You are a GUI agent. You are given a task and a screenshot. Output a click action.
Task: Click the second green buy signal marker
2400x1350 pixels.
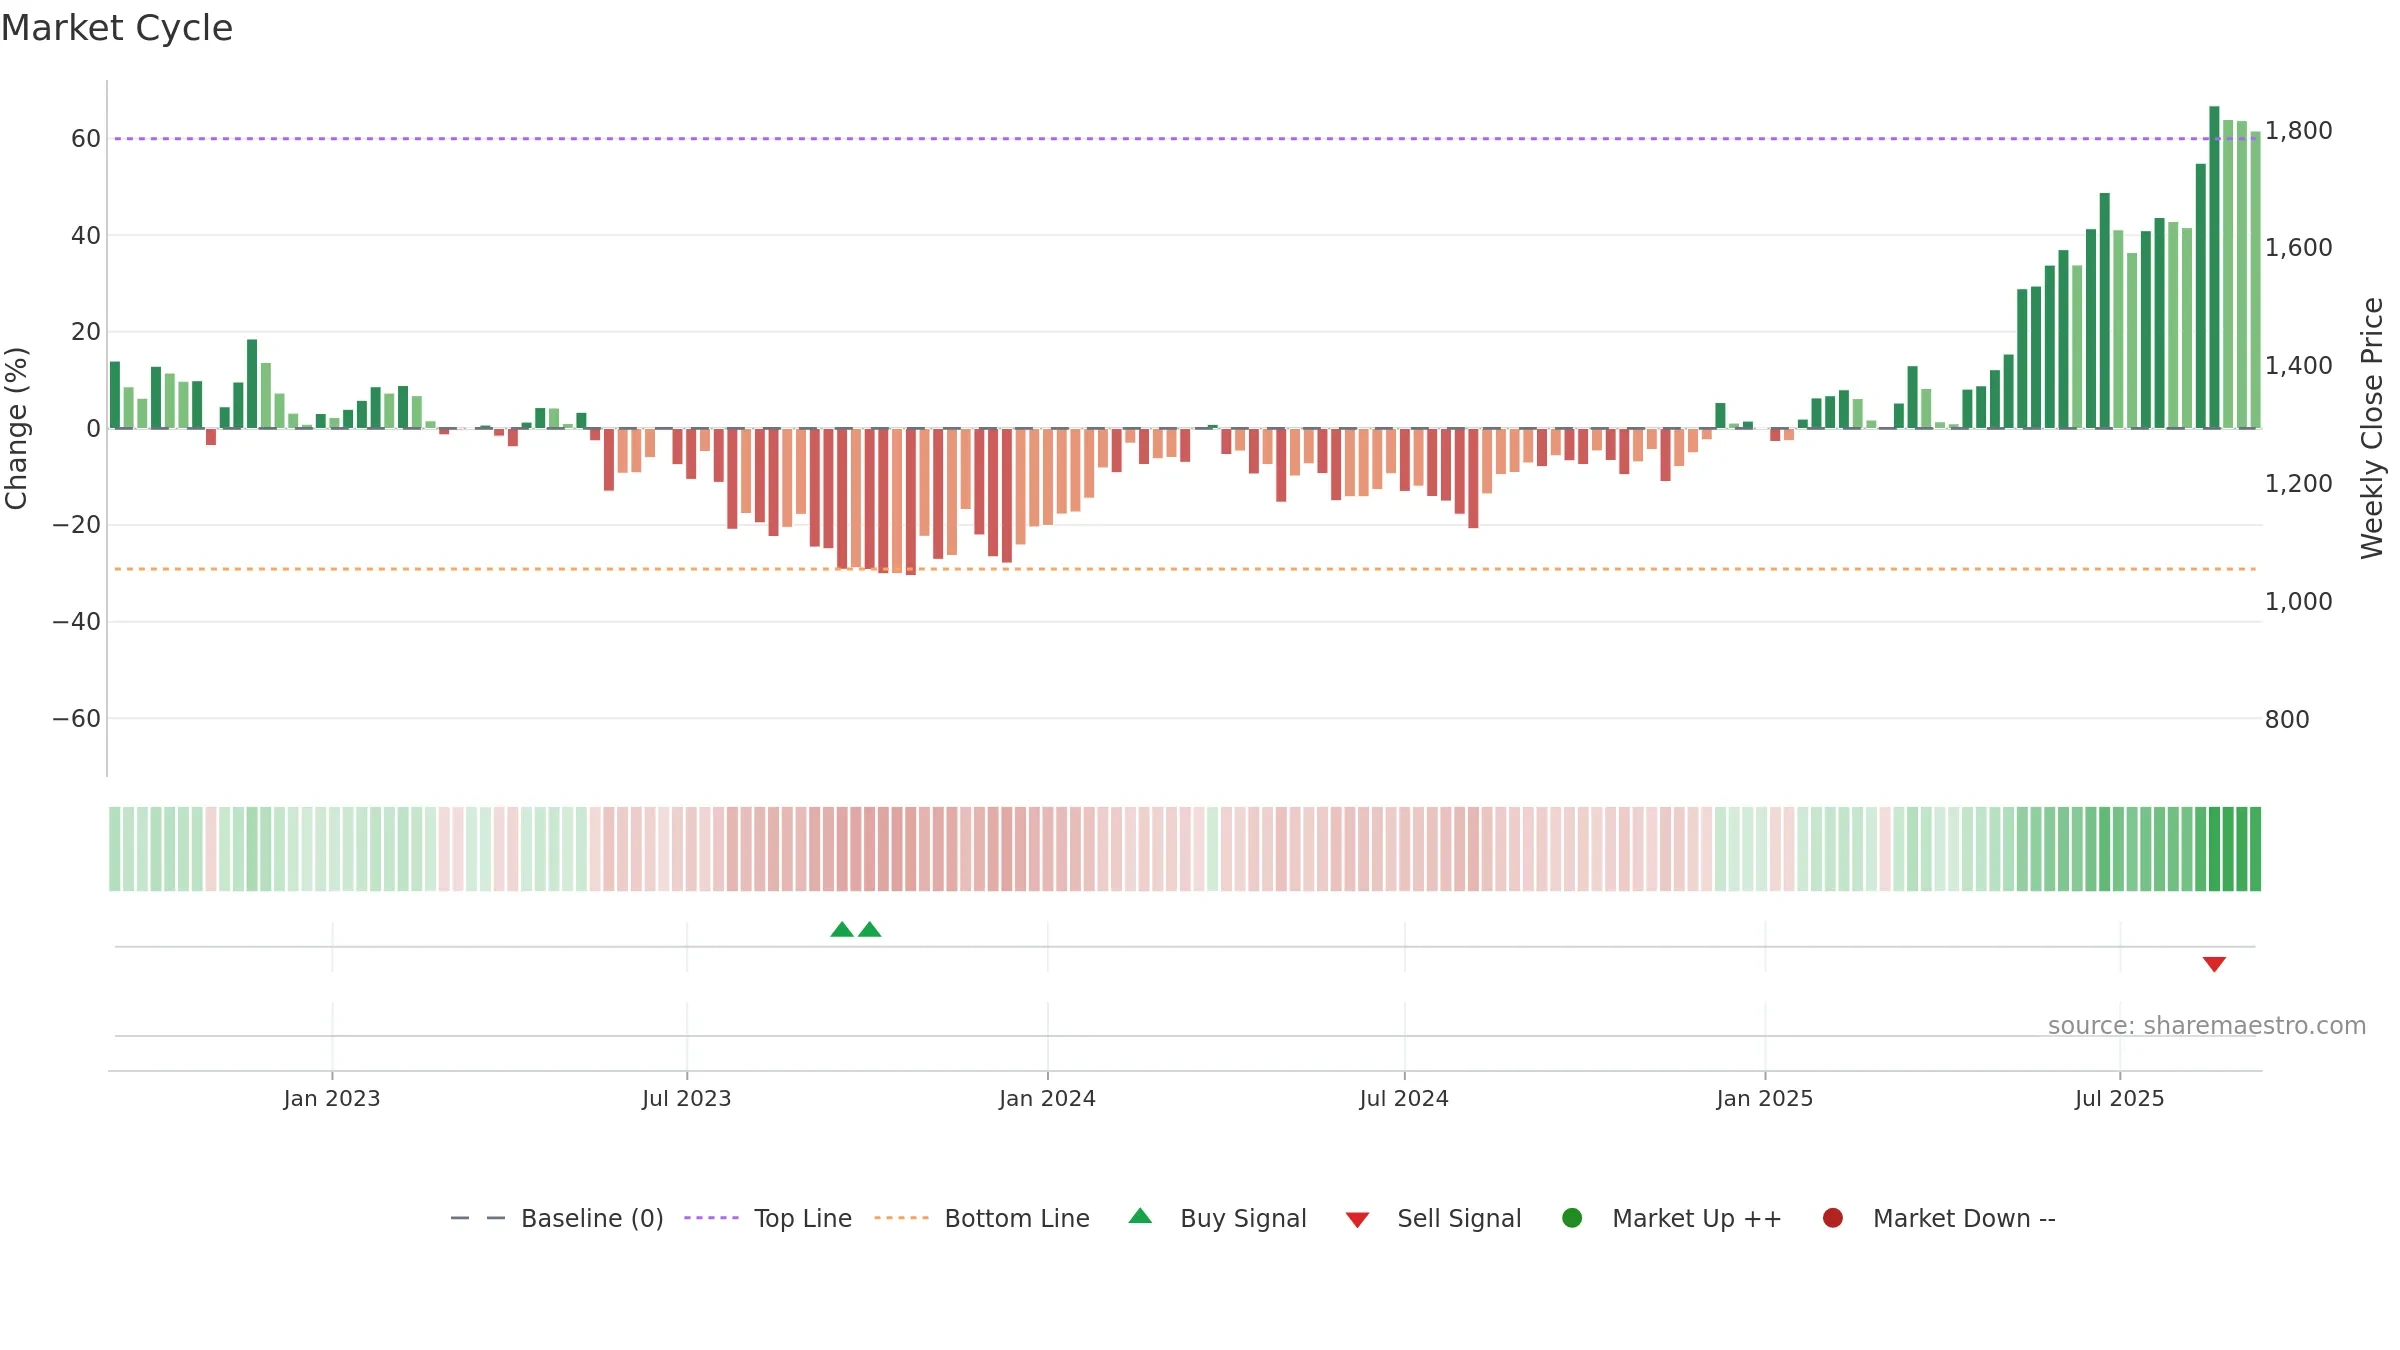pos(870,930)
